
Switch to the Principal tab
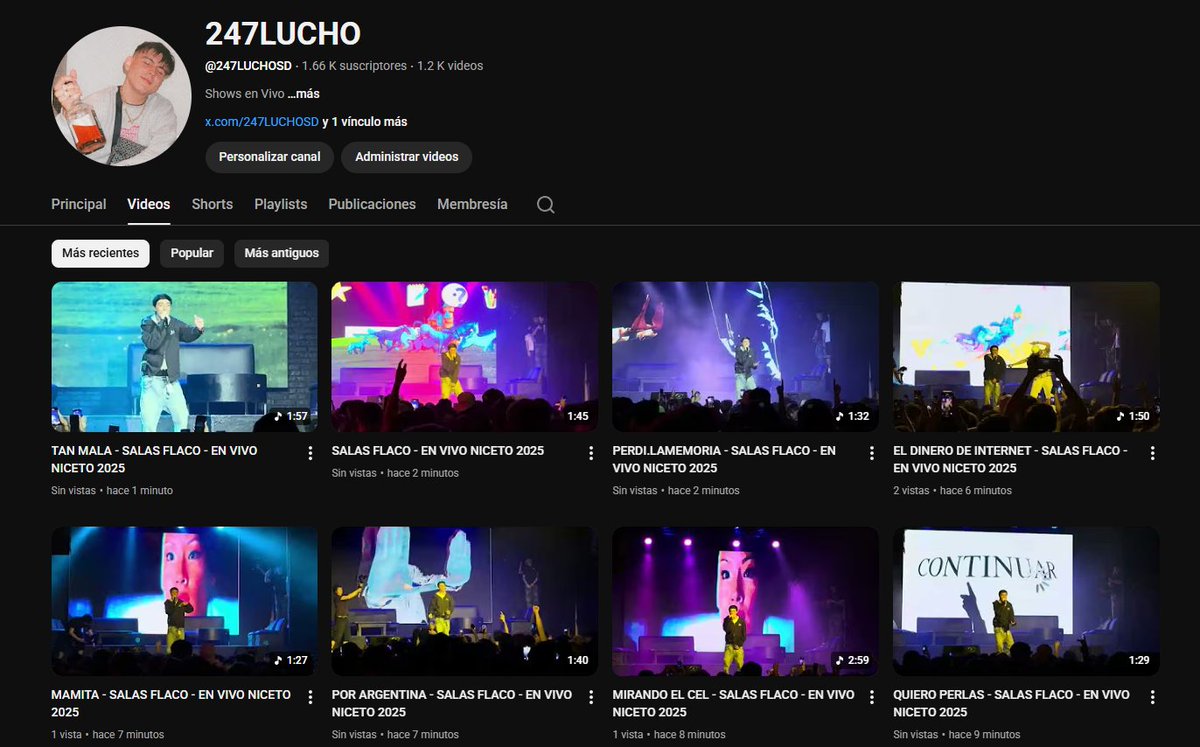(x=79, y=204)
